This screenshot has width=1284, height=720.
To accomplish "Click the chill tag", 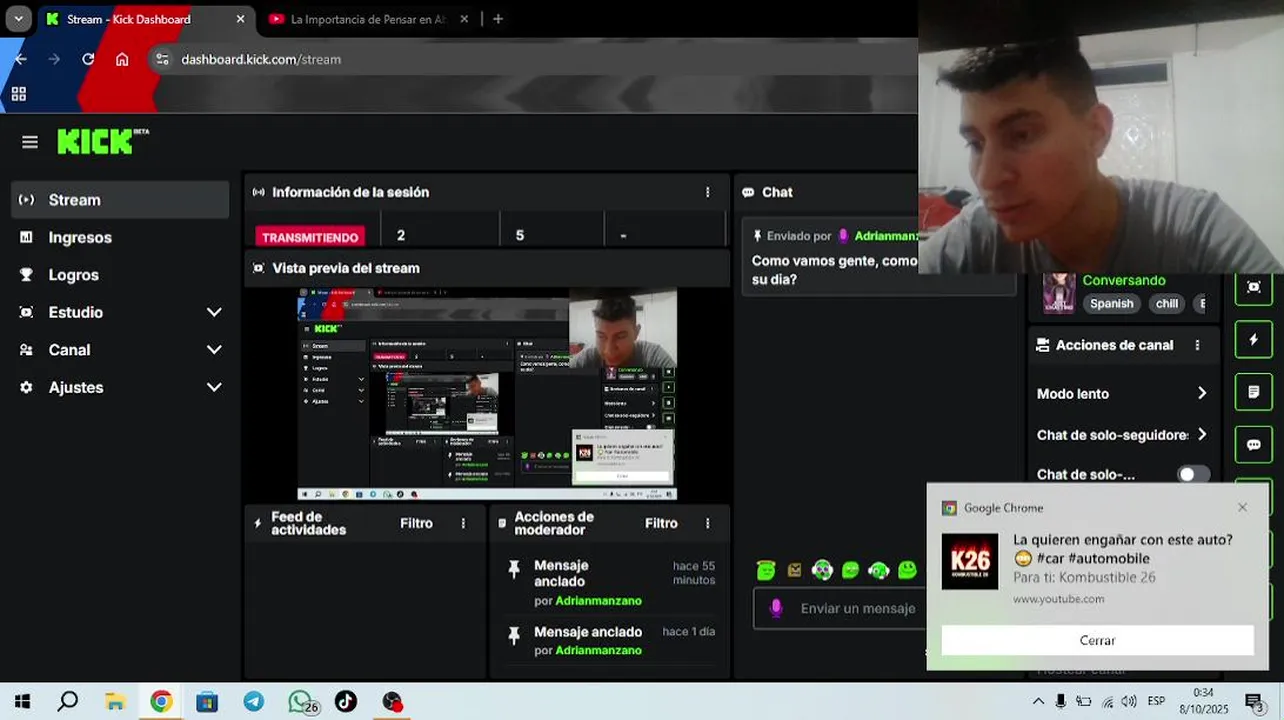I will point(1167,304).
